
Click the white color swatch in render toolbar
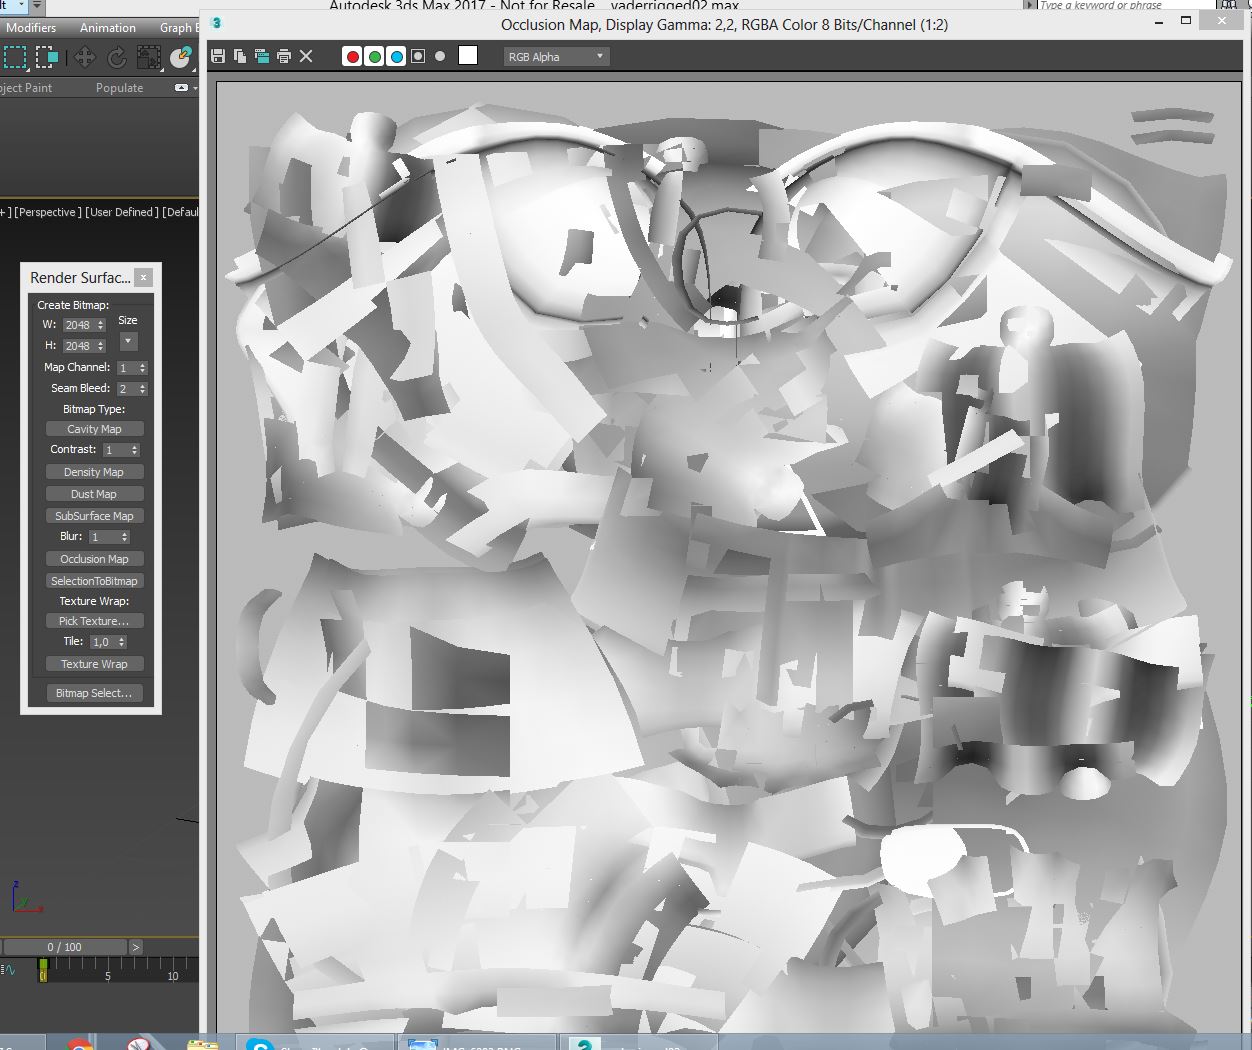pos(468,56)
